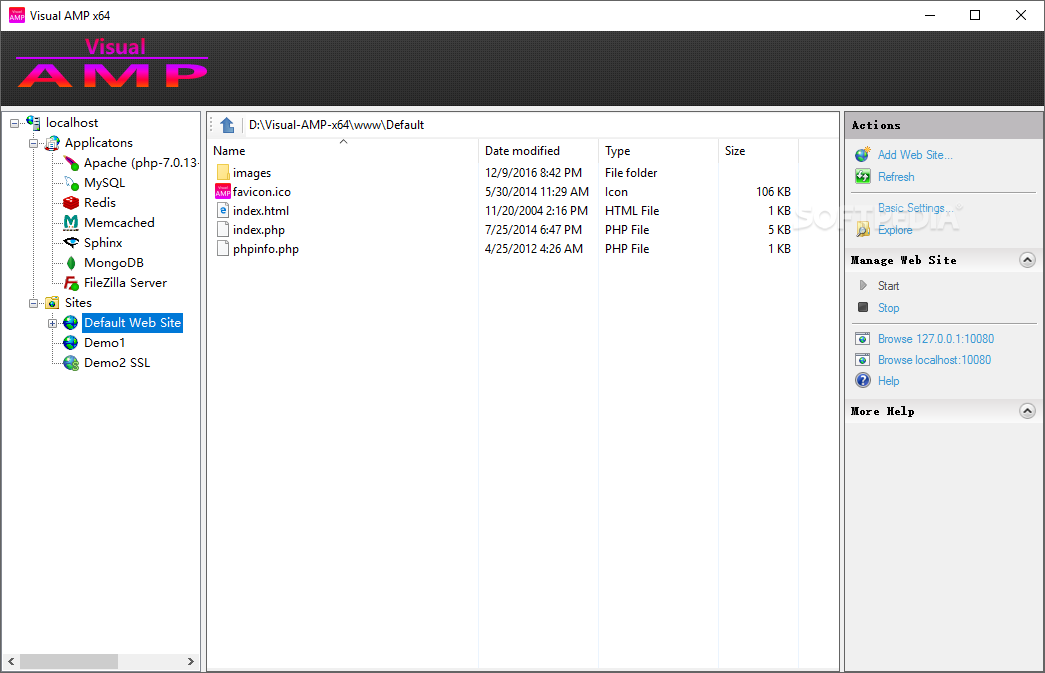Sort files by Type column
The width and height of the screenshot is (1045, 673).
coord(658,151)
